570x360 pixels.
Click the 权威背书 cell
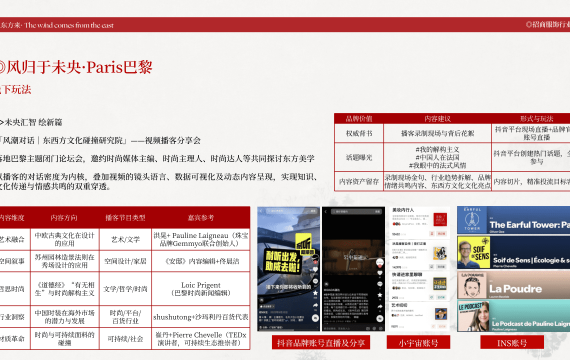pyautogui.click(x=359, y=133)
